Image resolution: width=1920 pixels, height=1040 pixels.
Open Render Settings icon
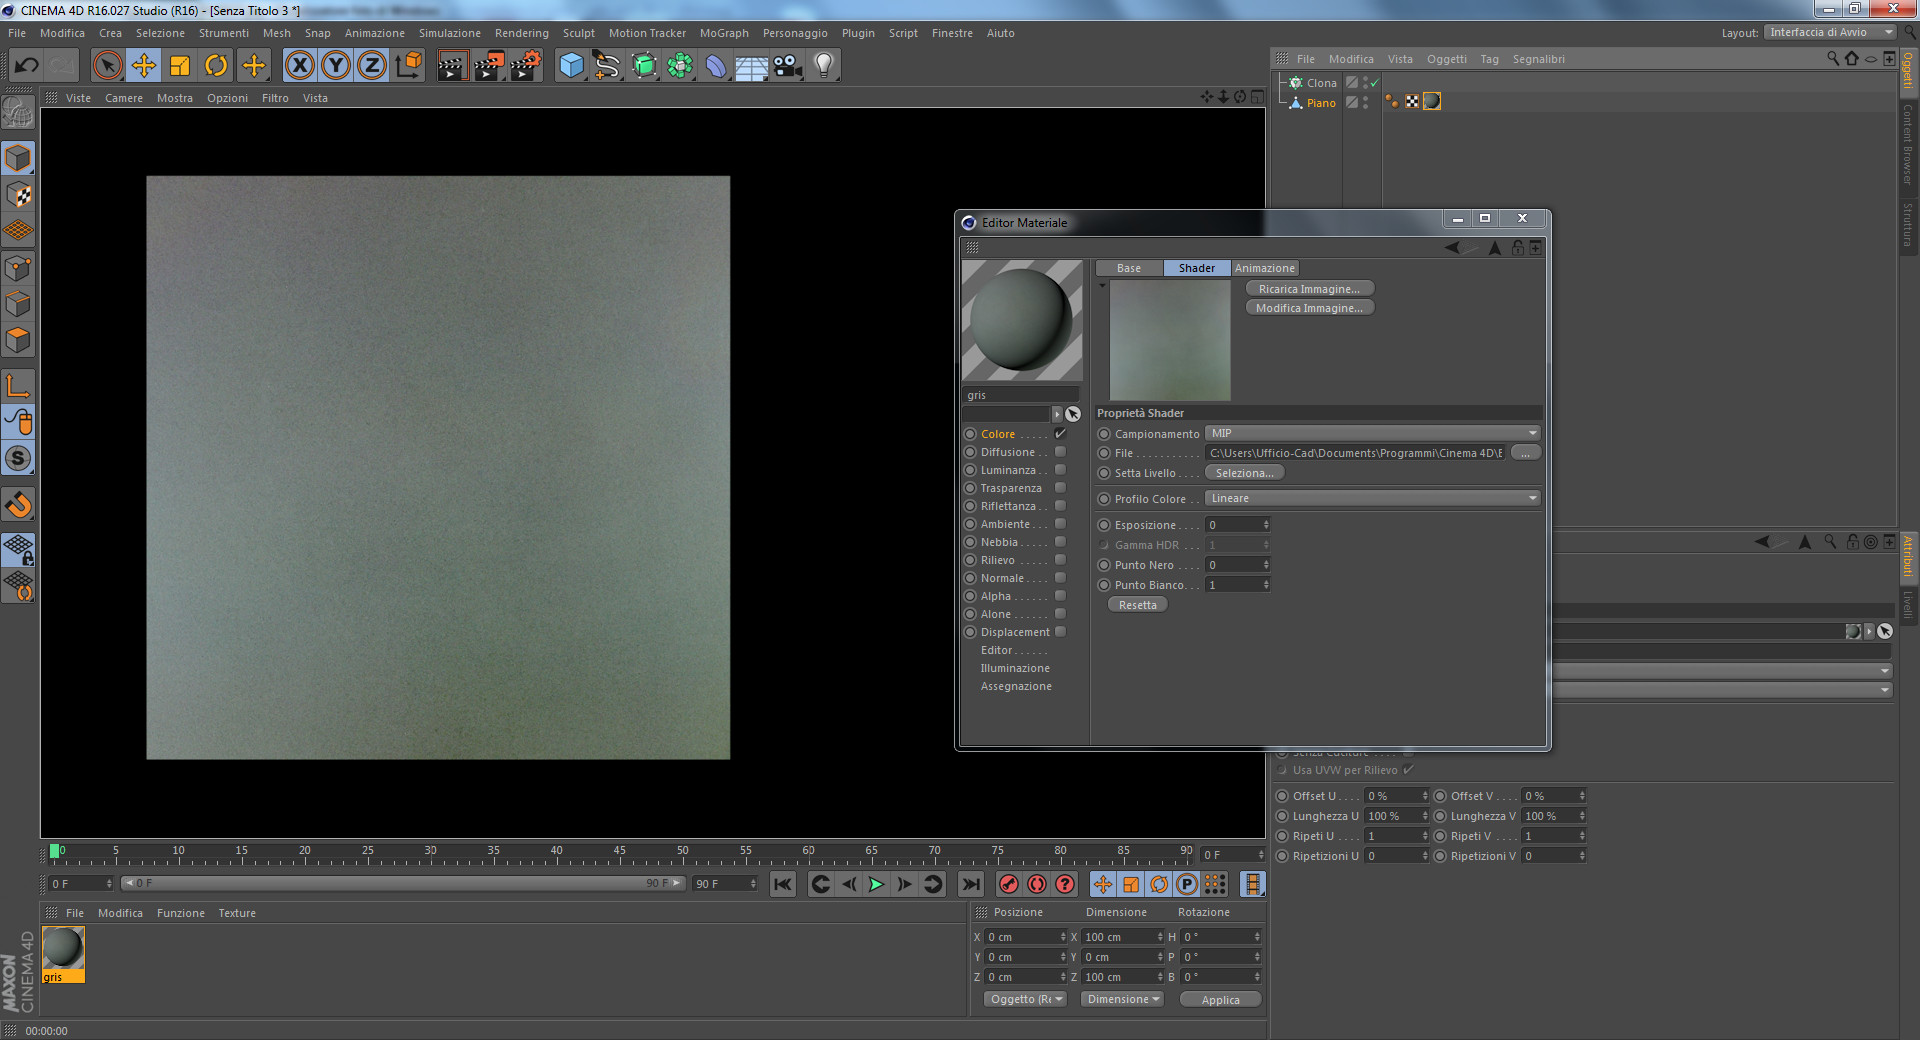526,66
